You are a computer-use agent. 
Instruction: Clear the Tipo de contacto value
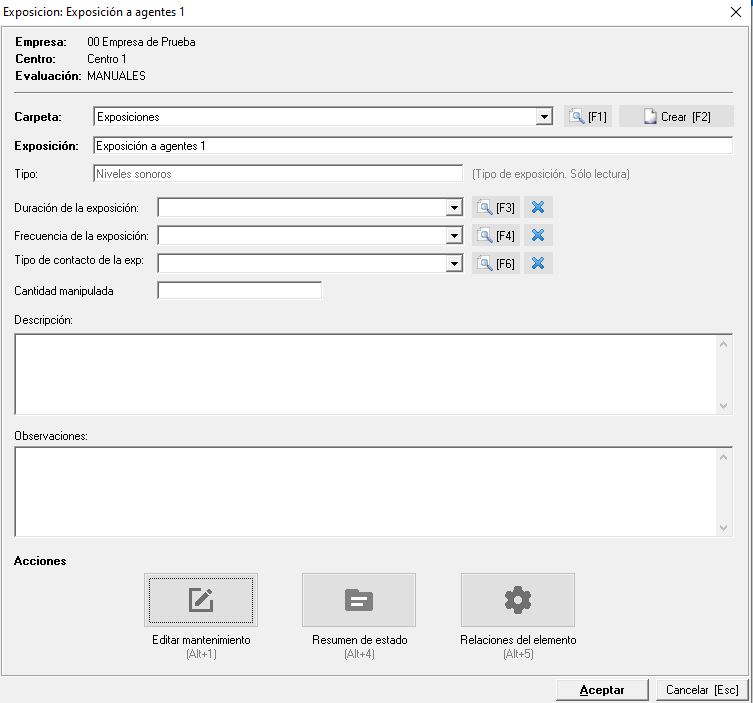537,264
